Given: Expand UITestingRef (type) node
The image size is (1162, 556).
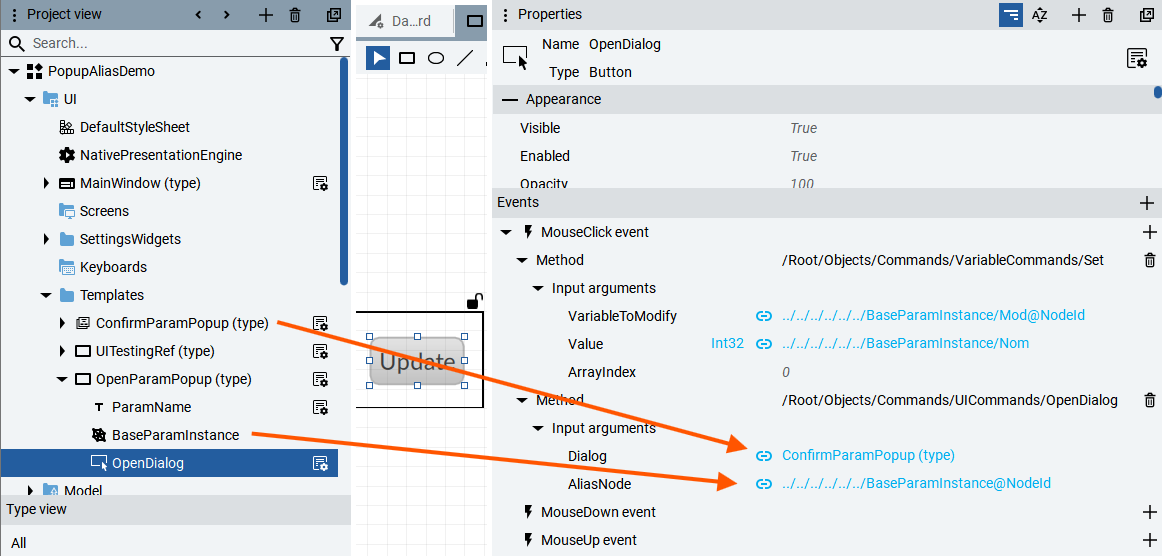Looking at the screenshot, I should 62,351.
